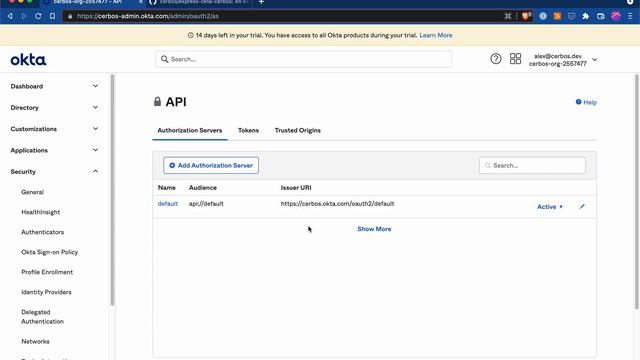Viewport: 640px width, 360px height.
Task: Click the Brave shields icon in the address bar
Action: click(x=526, y=16)
